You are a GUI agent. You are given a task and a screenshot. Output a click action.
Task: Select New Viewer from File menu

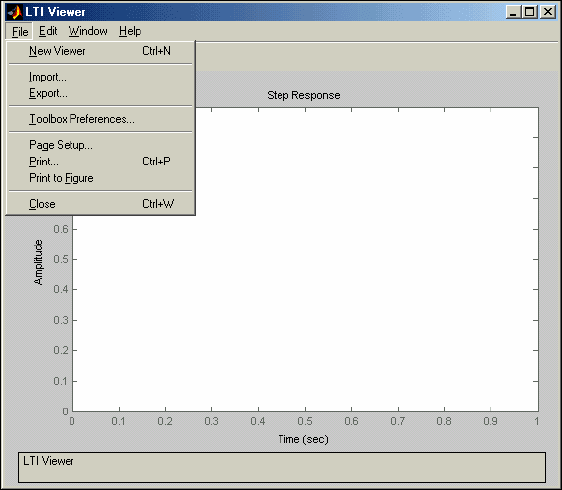coord(100,51)
